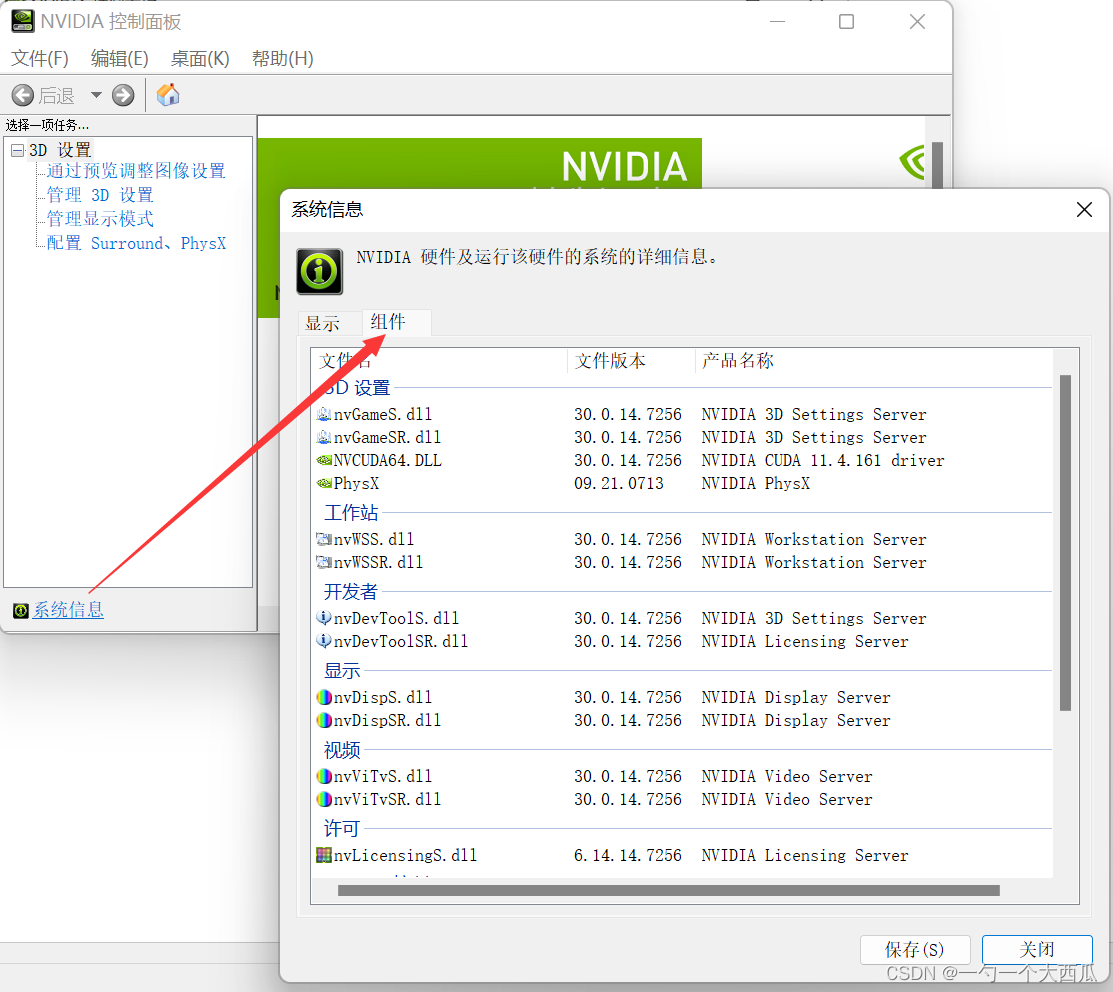Viewport: 1113px width, 992px height.
Task: Select 管理显示模式 in the task tree
Action: pos(99,219)
